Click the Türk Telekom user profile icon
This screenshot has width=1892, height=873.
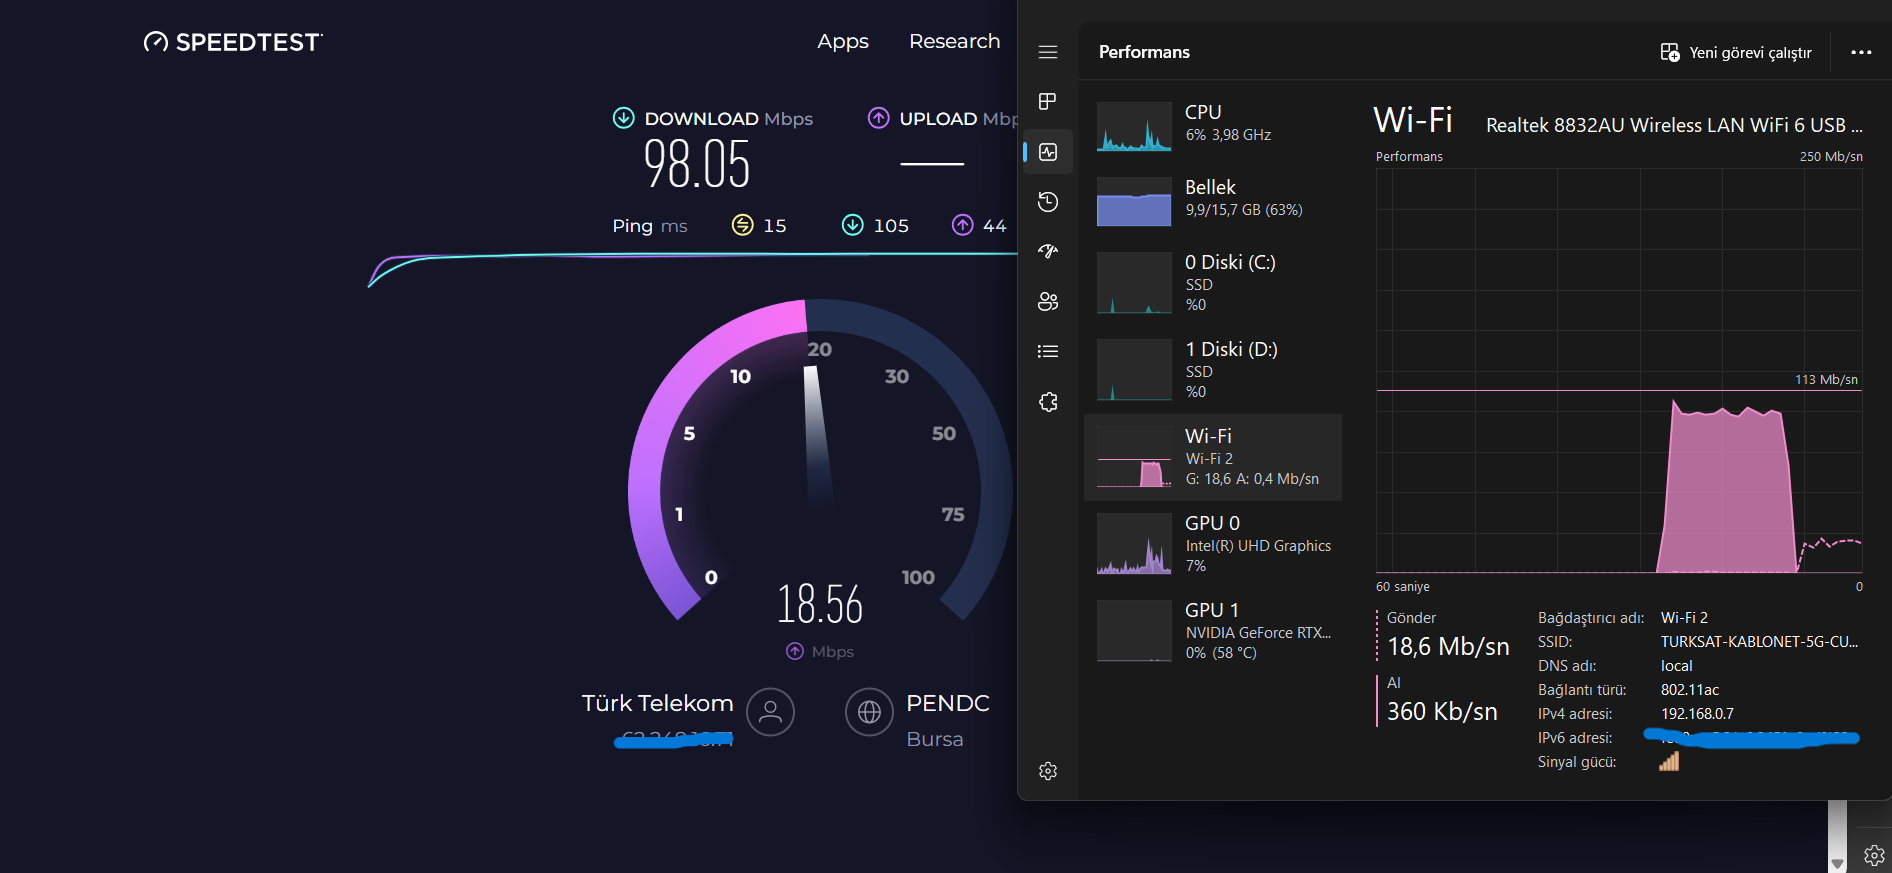point(770,712)
